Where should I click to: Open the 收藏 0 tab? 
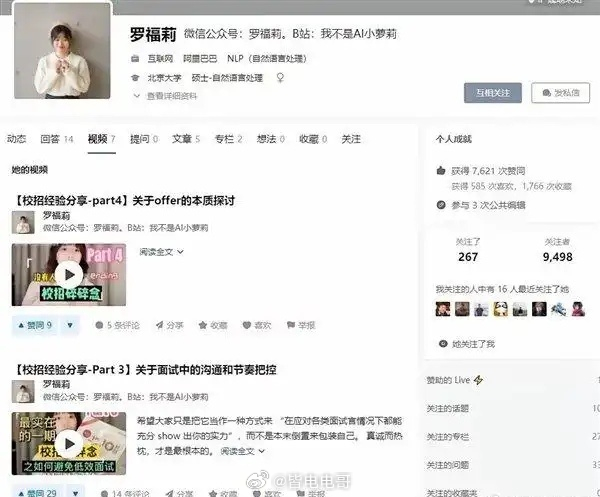pyautogui.click(x=313, y=139)
